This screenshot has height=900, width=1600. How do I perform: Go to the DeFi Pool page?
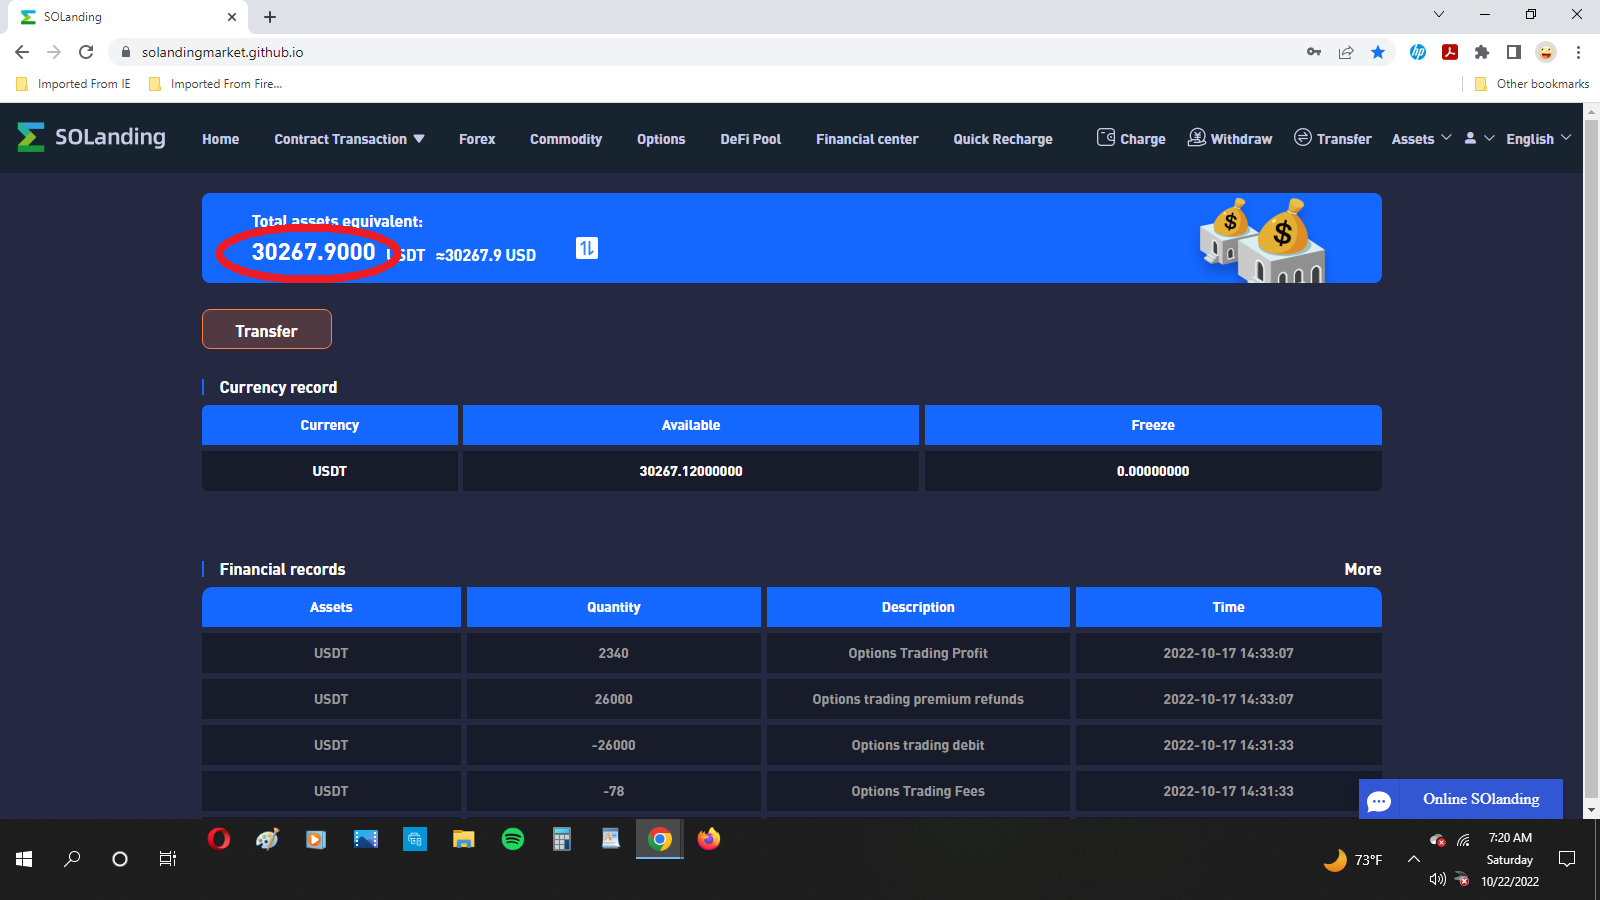(750, 139)
